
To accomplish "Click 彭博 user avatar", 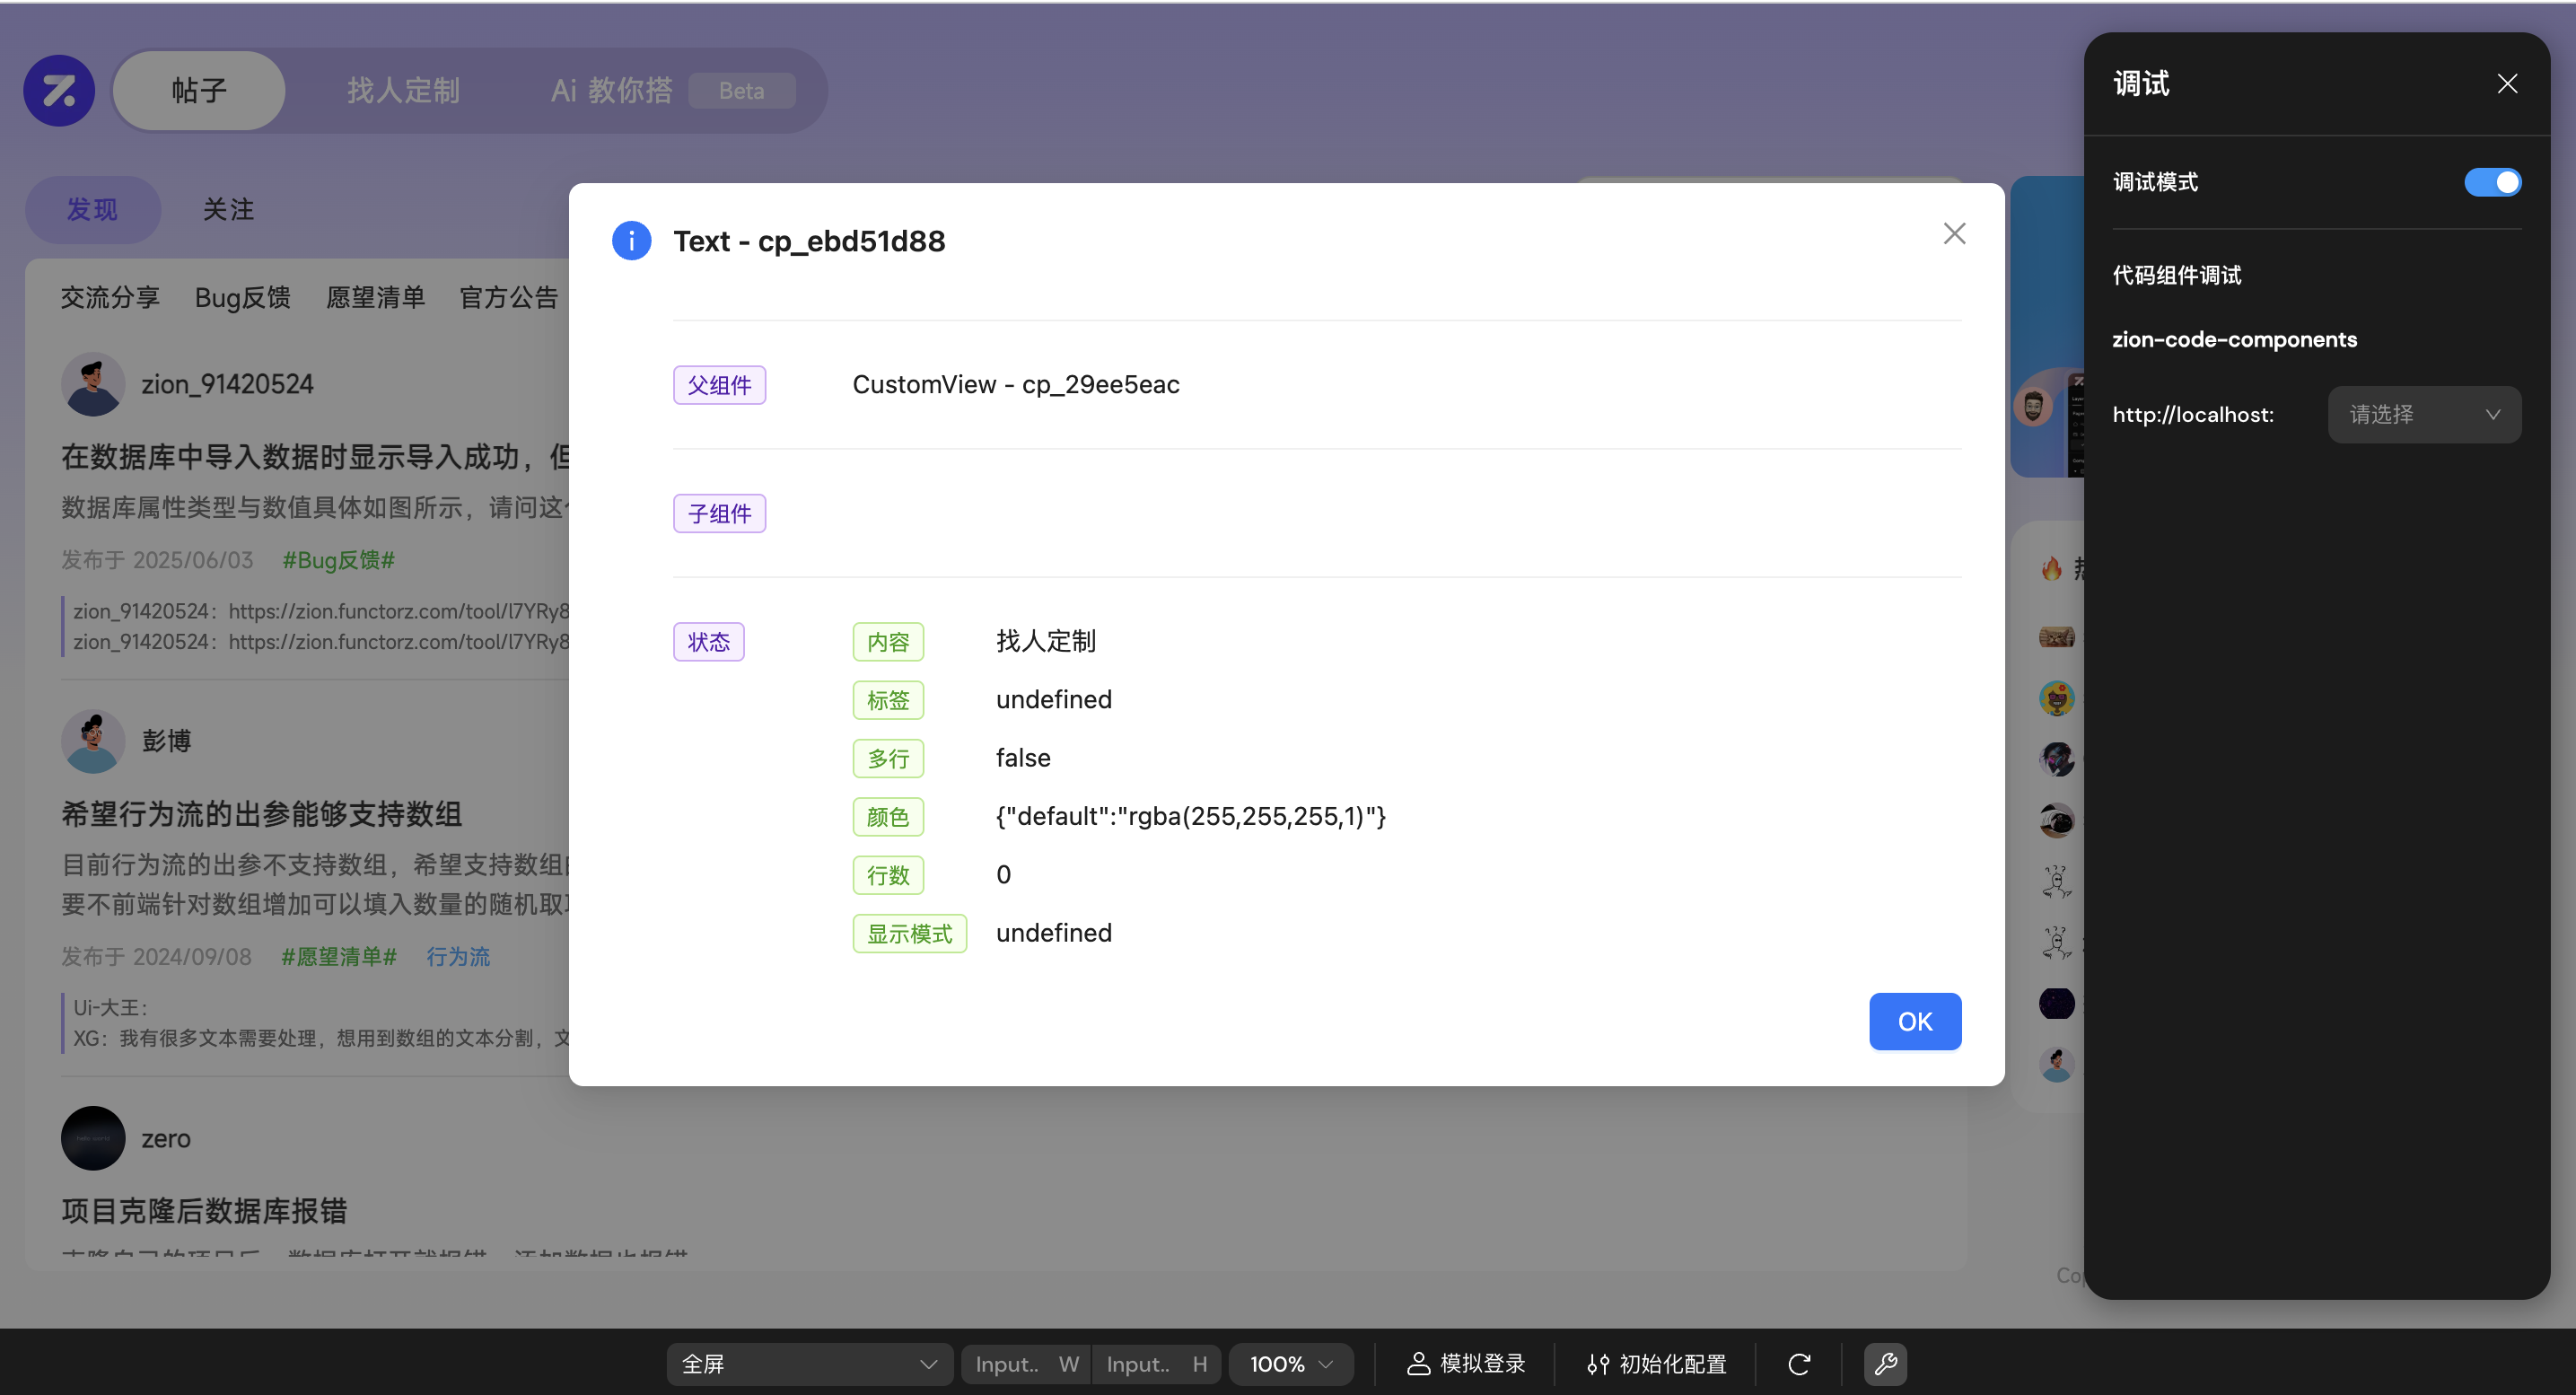I will (x=92, y=741).
